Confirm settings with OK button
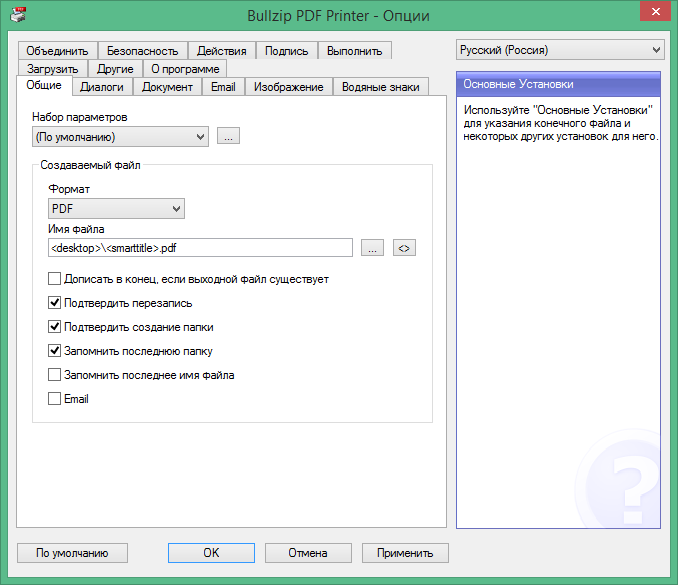The width and height of the screenshot is (678, 585). pyautogui.click(x=211, y=553)
